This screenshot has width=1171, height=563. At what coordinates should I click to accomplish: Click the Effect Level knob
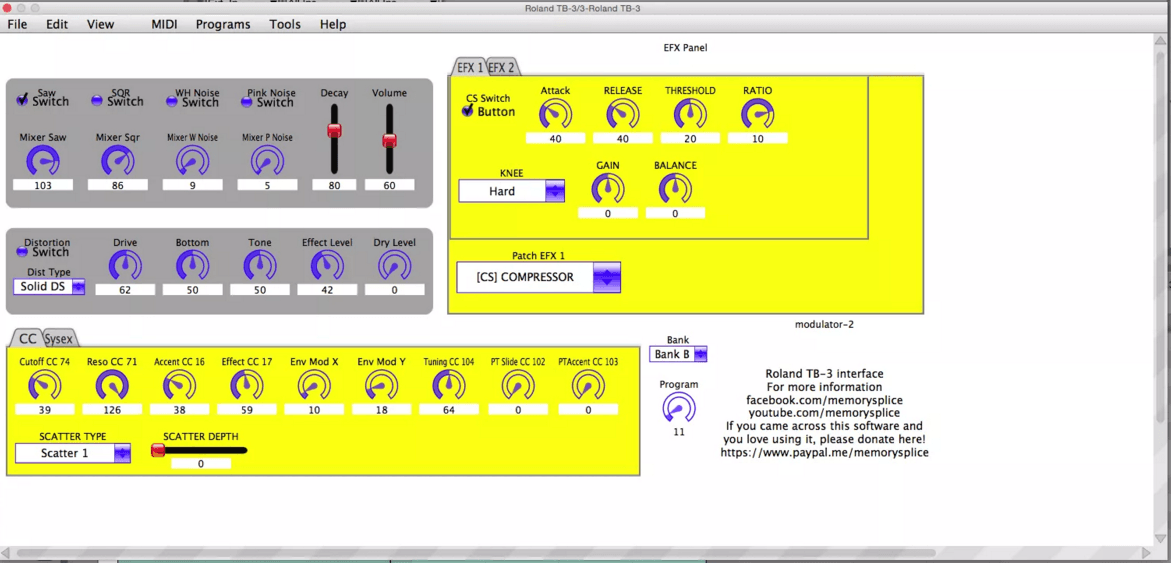coord(326,266)
